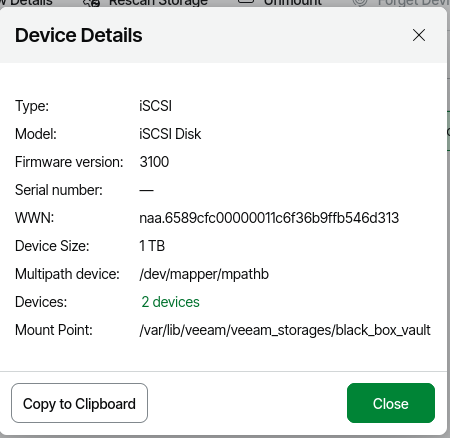Click the /dev/mapper/mpathb multipath value
The height and width of the screenshot is (438, 450).
coord(204,274)
